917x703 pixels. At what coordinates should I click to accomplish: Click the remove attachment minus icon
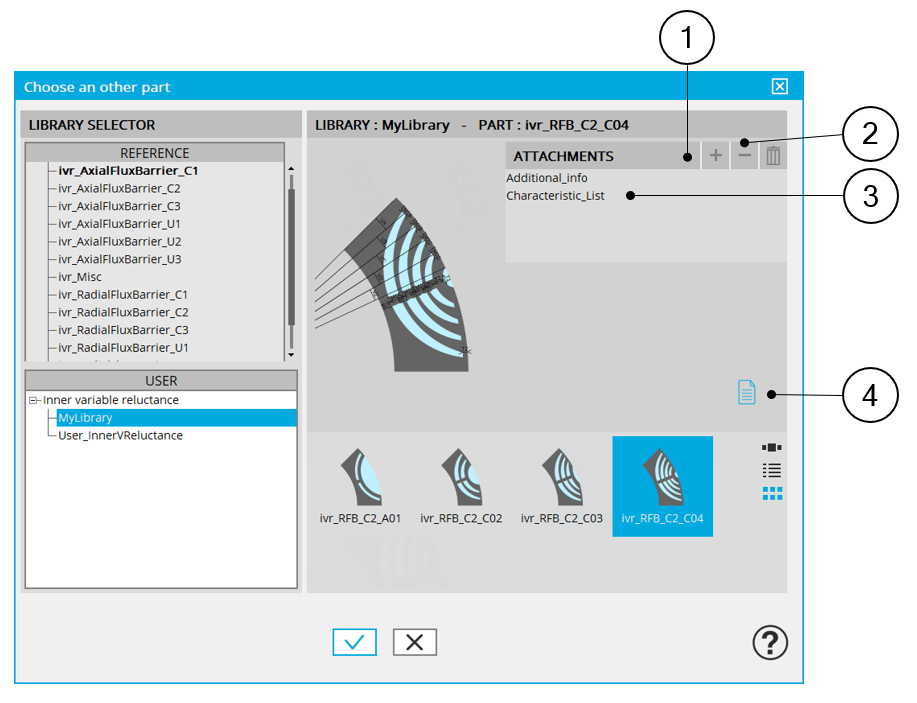tap(744, 156)
